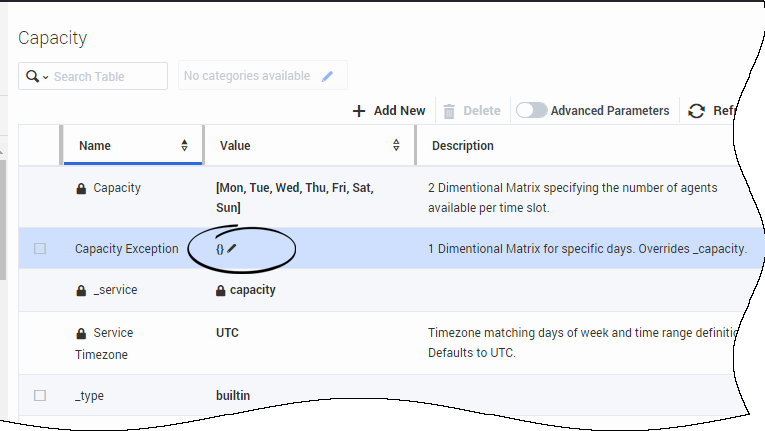765x431 pixels.
Task: Toggle the Advanced Parameters switch
Action: (531, 110)
